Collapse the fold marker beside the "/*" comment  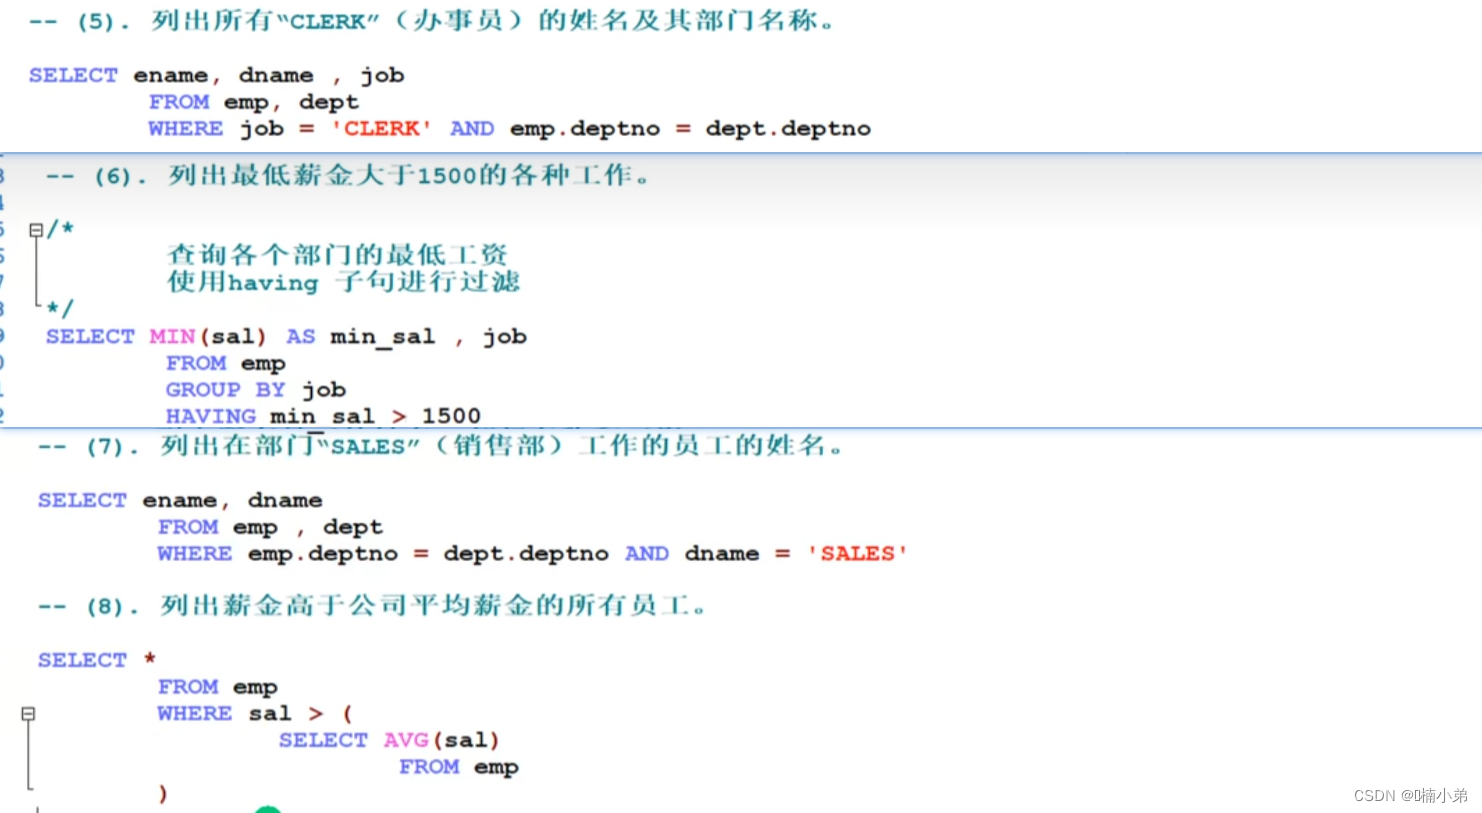tap(36, 230)
